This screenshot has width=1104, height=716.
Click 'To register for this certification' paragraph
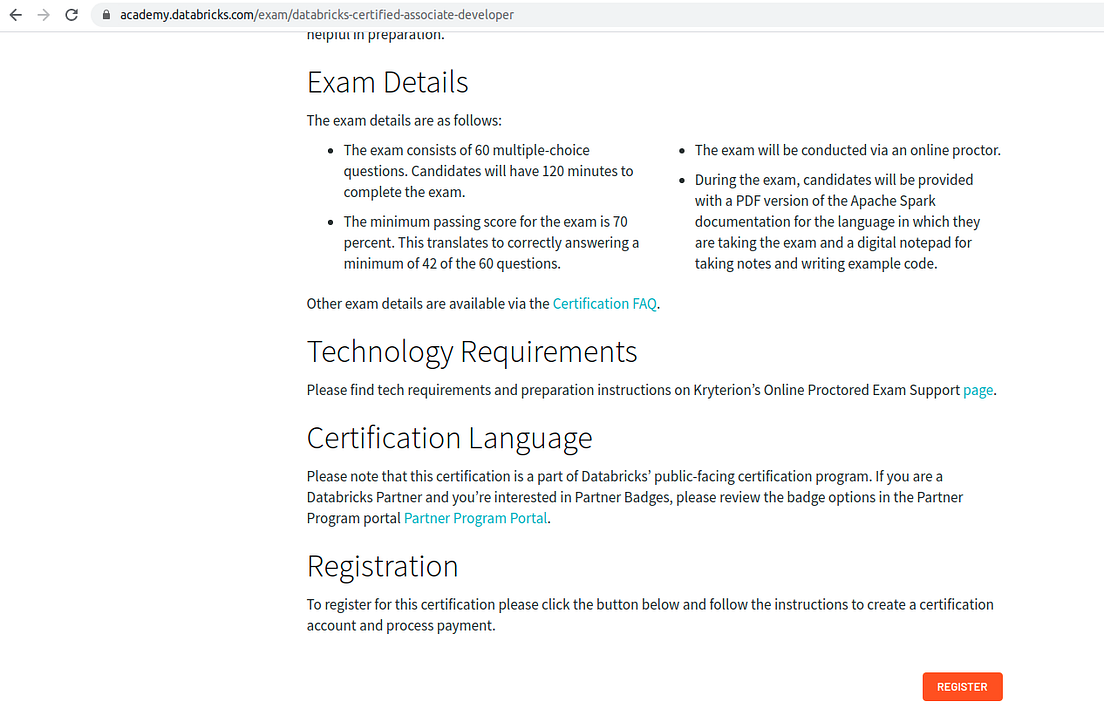650,615
